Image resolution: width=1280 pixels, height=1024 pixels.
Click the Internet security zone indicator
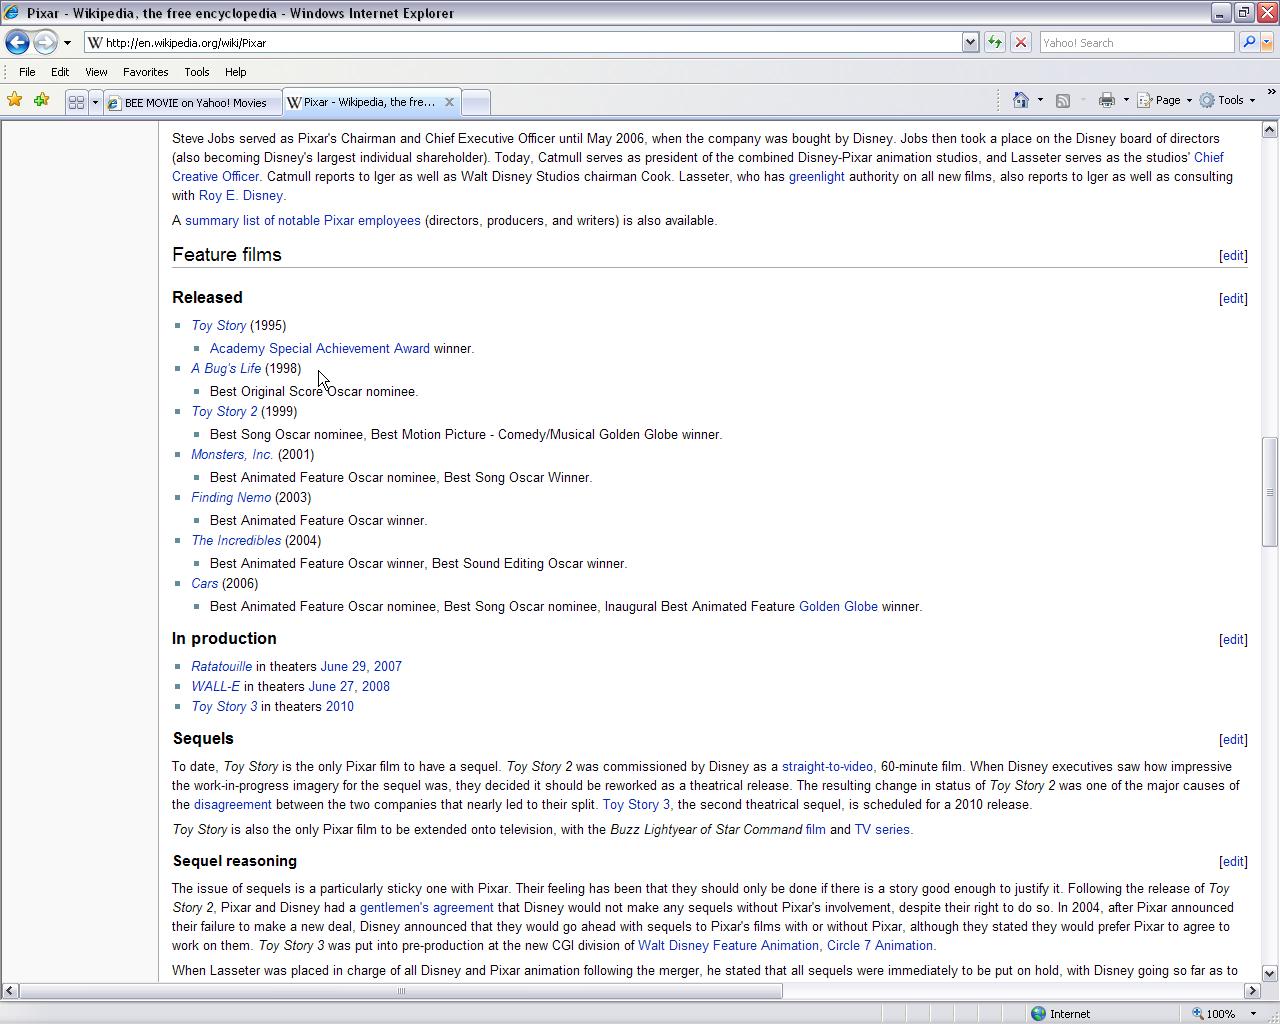pos(1061,1014)
